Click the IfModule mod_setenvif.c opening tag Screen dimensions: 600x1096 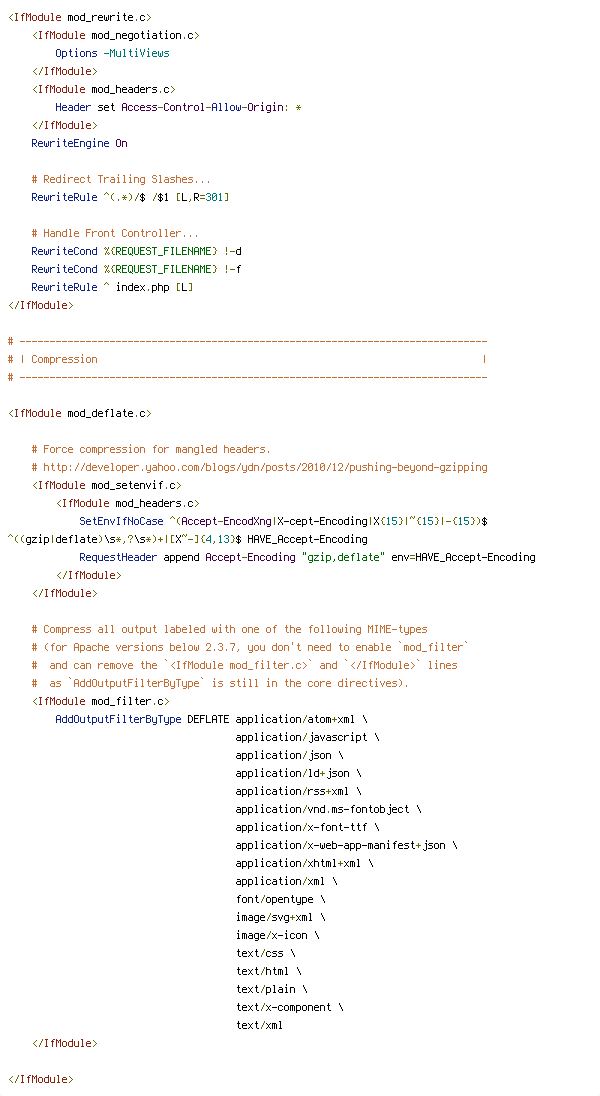[x=106, y=485]
